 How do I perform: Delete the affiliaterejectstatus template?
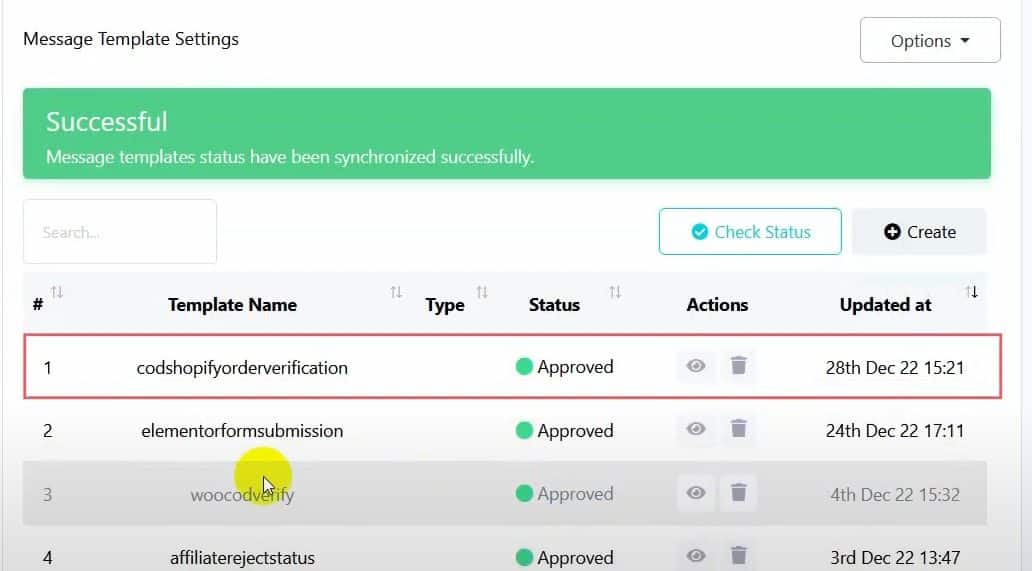[738, 556]
